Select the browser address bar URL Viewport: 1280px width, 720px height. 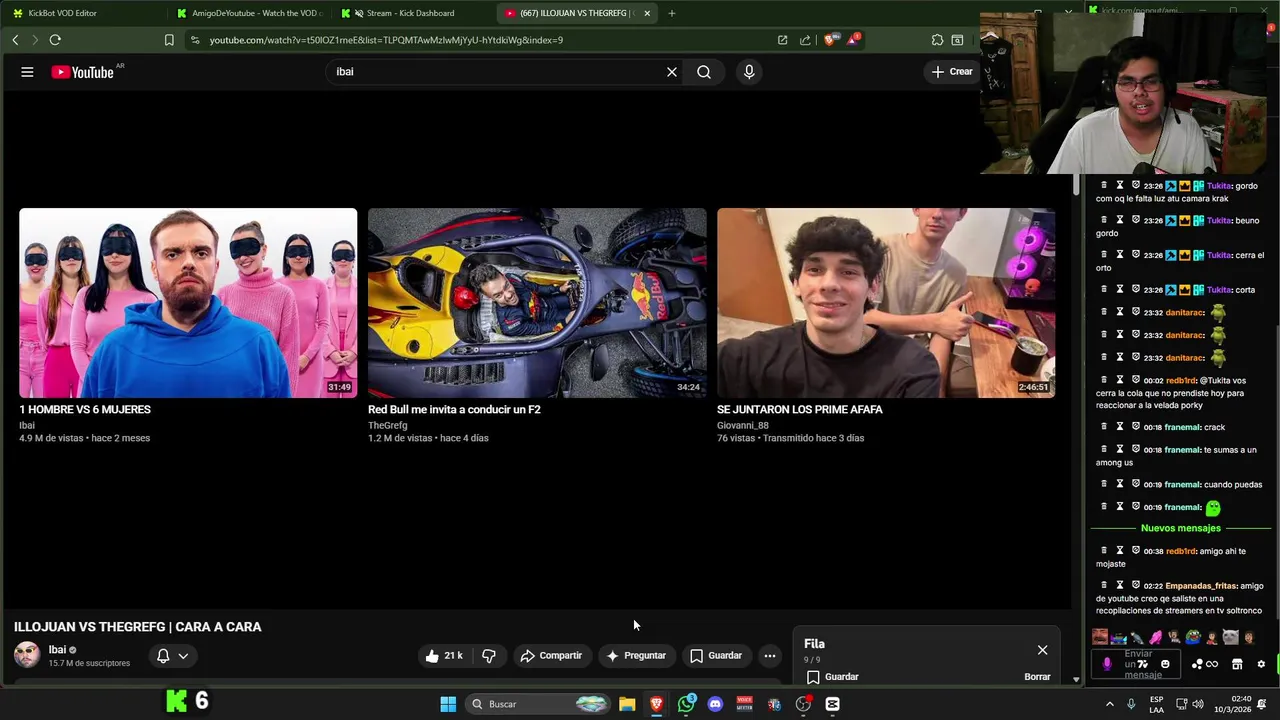386,40
